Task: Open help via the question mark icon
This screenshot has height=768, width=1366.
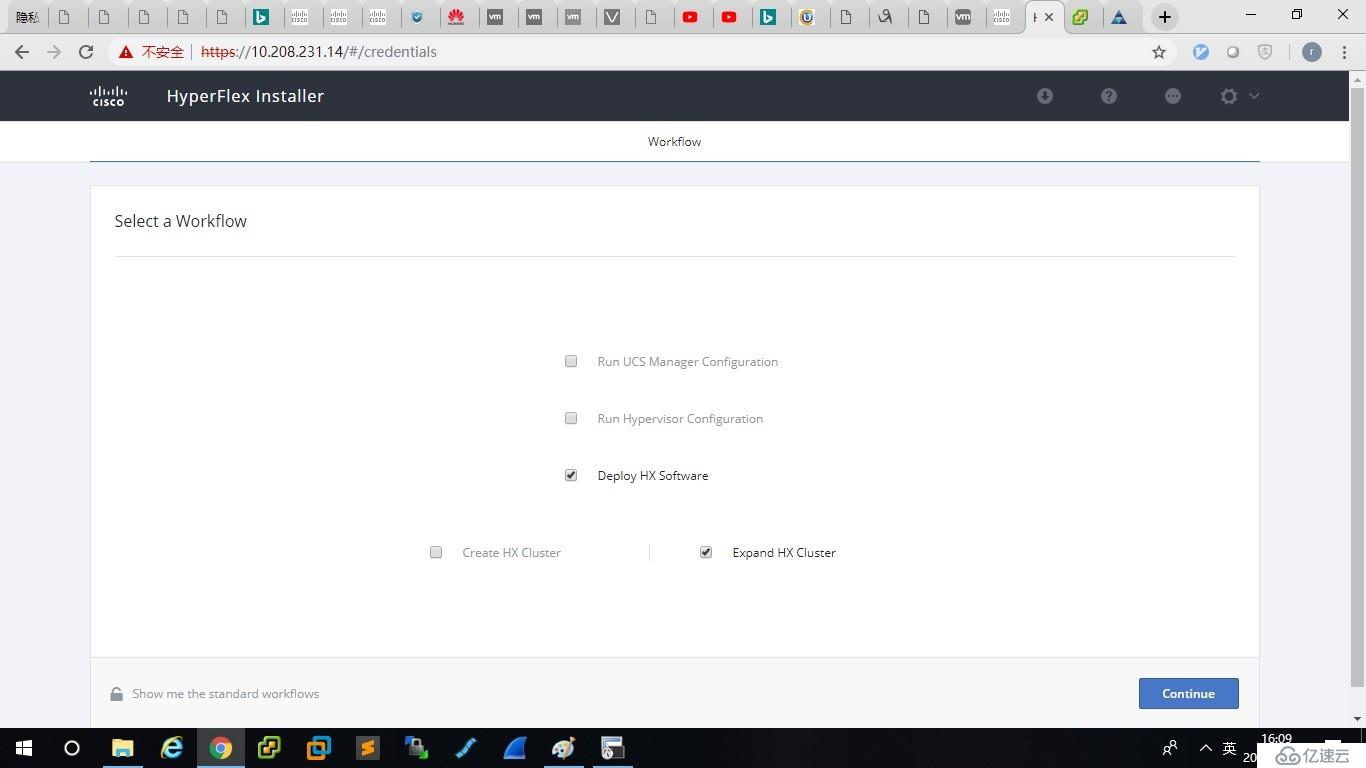Action: click(1109, 96)
